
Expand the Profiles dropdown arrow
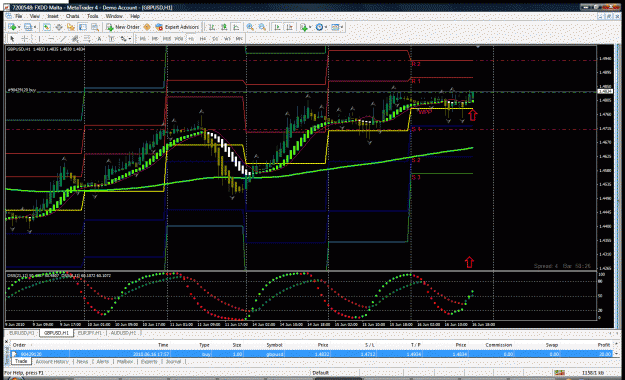tap(35, 27)
